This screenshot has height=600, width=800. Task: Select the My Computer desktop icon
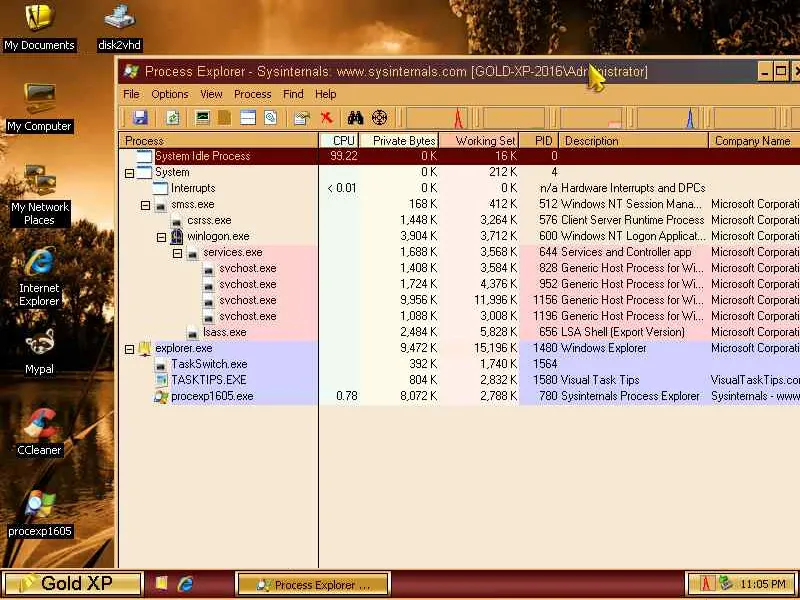39,108
